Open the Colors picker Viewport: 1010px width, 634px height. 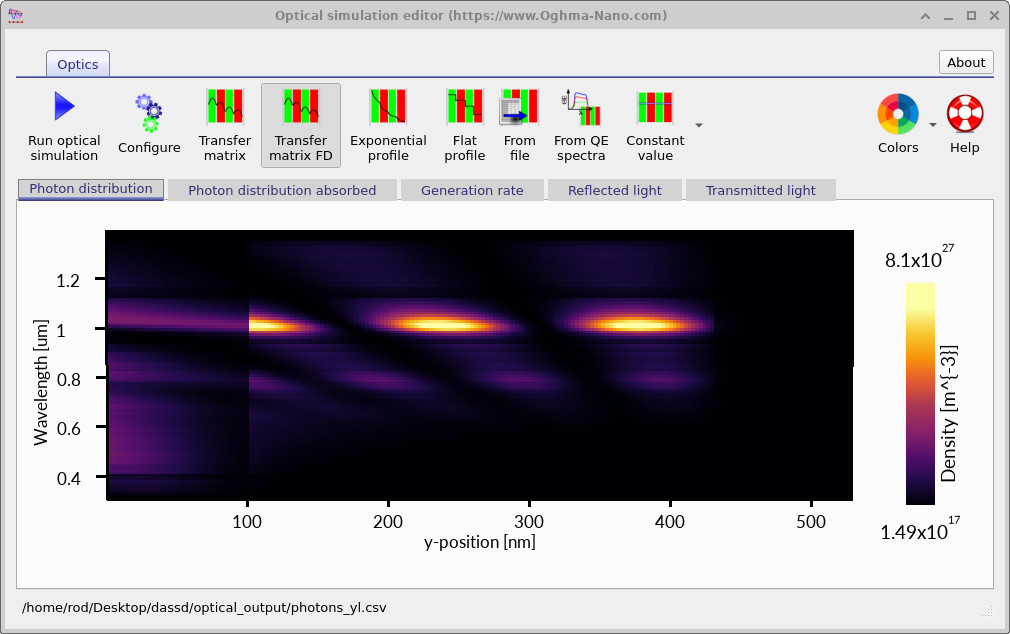pyautogui.click(x=897, y=122)
